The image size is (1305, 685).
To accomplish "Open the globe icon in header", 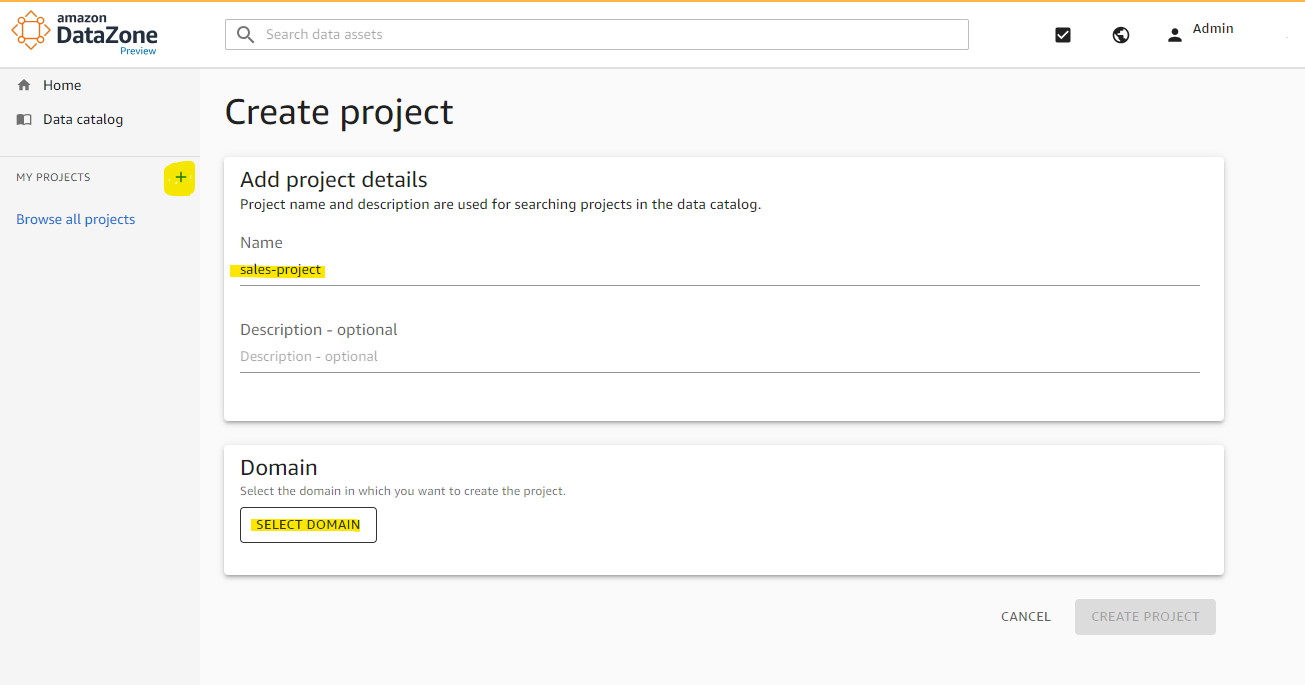I will click(1121, 35).
